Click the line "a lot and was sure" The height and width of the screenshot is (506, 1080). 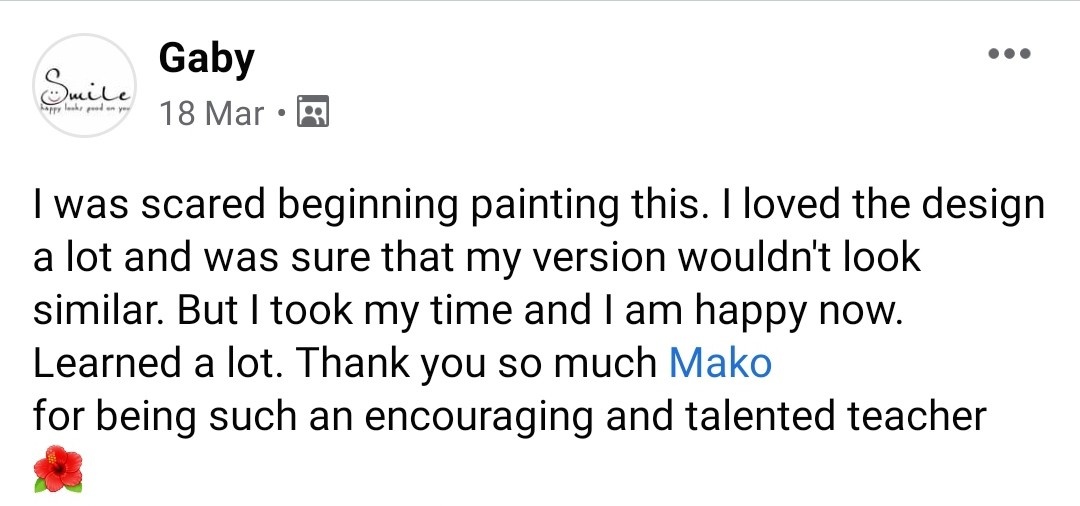(476, 258)
